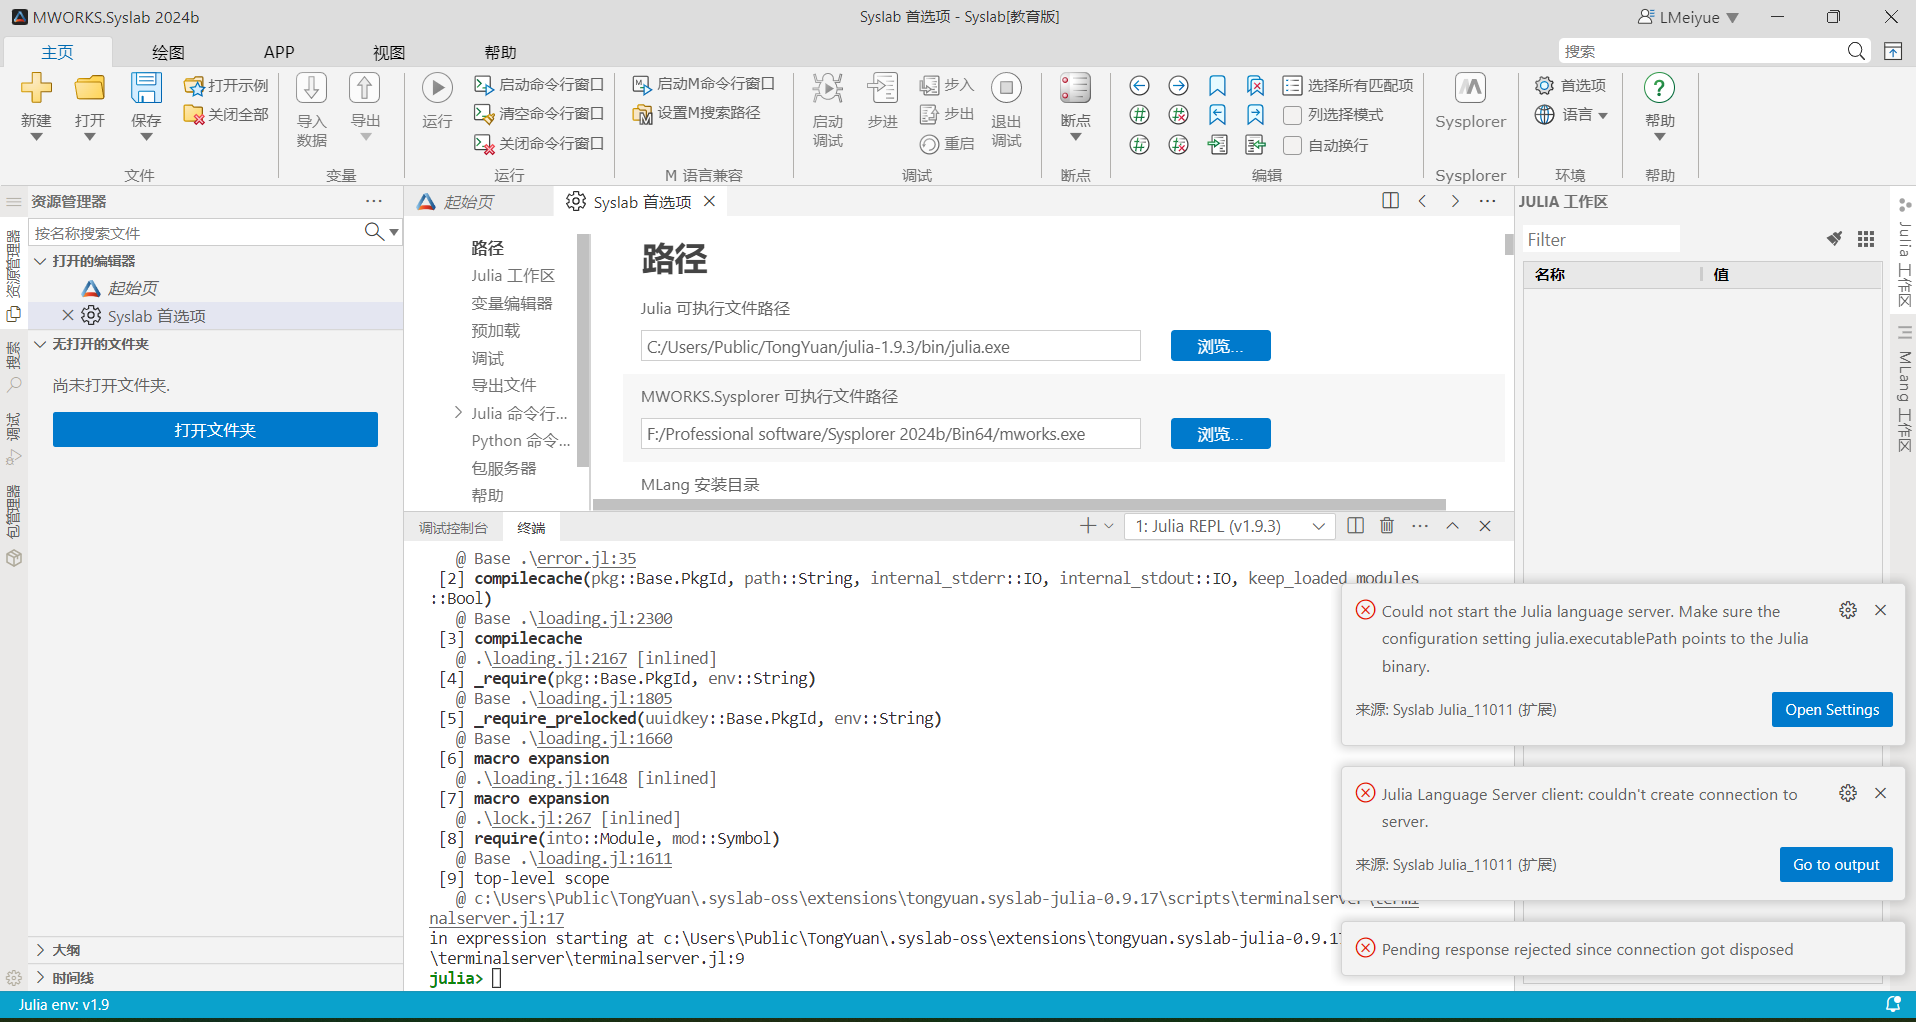Image resolution: width=1916 pixels, height=1022 pixels.
Task: Expand the Julia 命令行 settings item
Action: point(458,413)
